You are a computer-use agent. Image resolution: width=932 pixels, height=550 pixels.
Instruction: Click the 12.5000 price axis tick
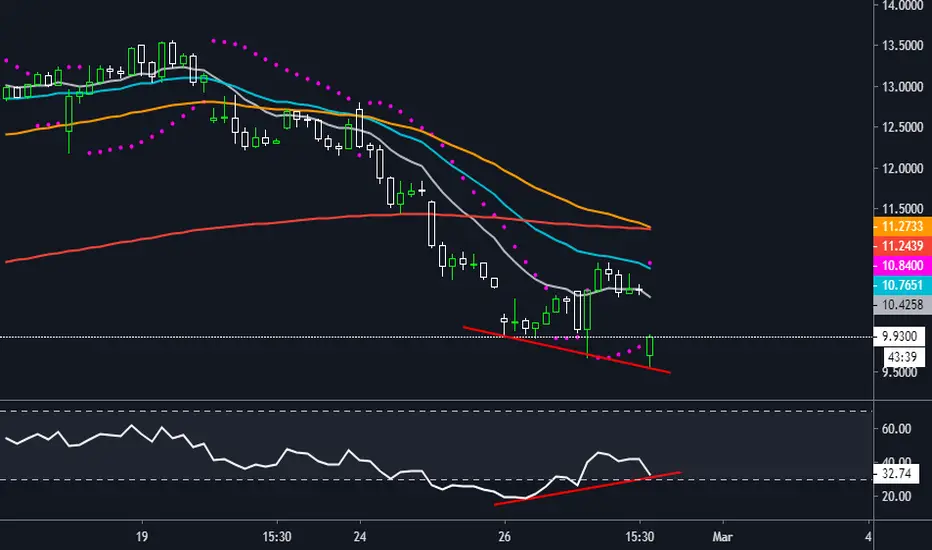click(902, 127)
